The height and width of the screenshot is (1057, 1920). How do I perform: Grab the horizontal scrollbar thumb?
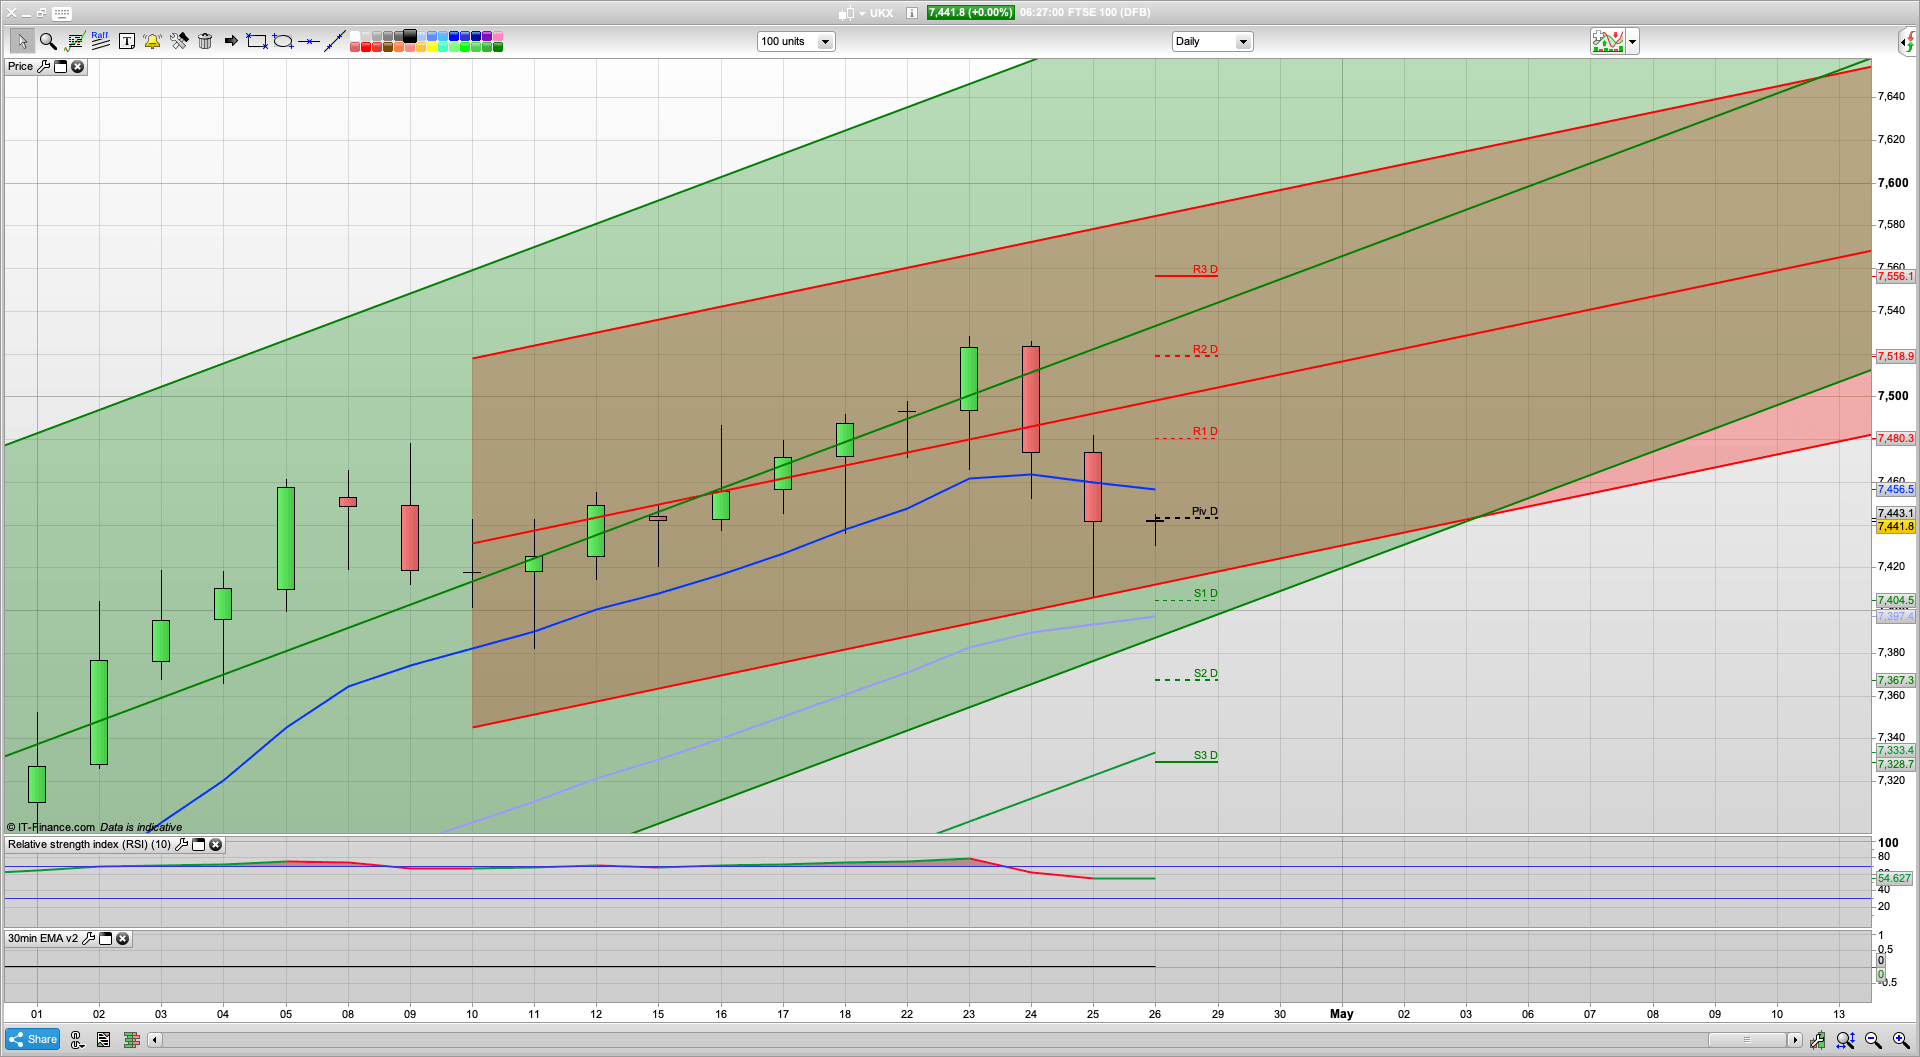tap(1747, 1040)
